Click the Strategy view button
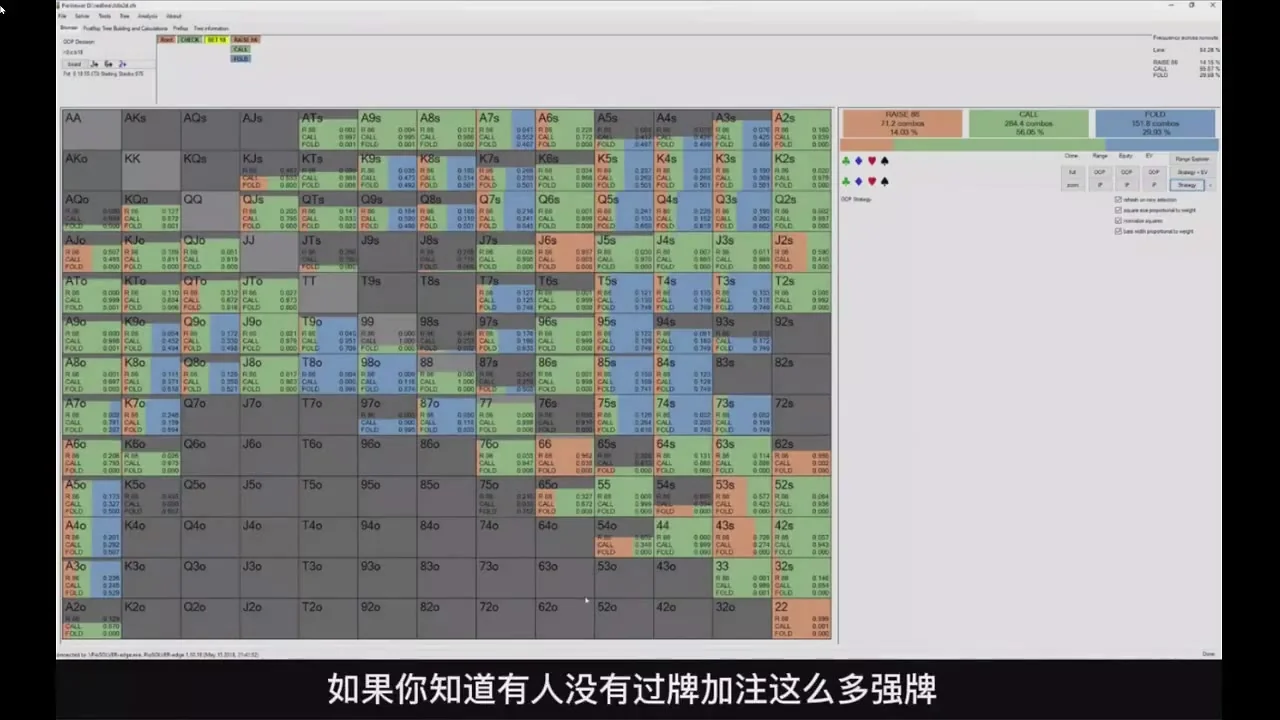The width and height of the screenshot is (1280, 720). [x=1187, y=185]
